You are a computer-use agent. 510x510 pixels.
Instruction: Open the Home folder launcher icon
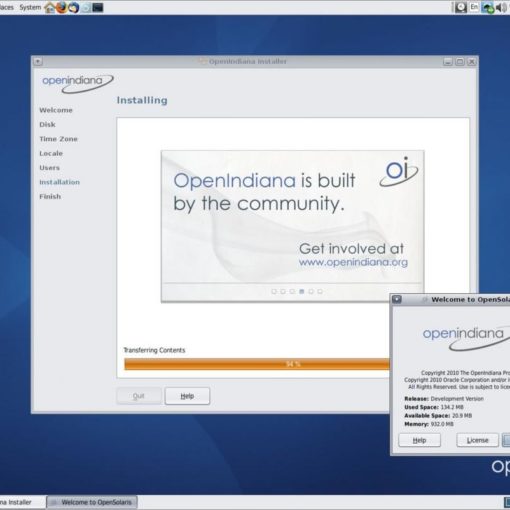pyautogui.click(x=50, y=7)
